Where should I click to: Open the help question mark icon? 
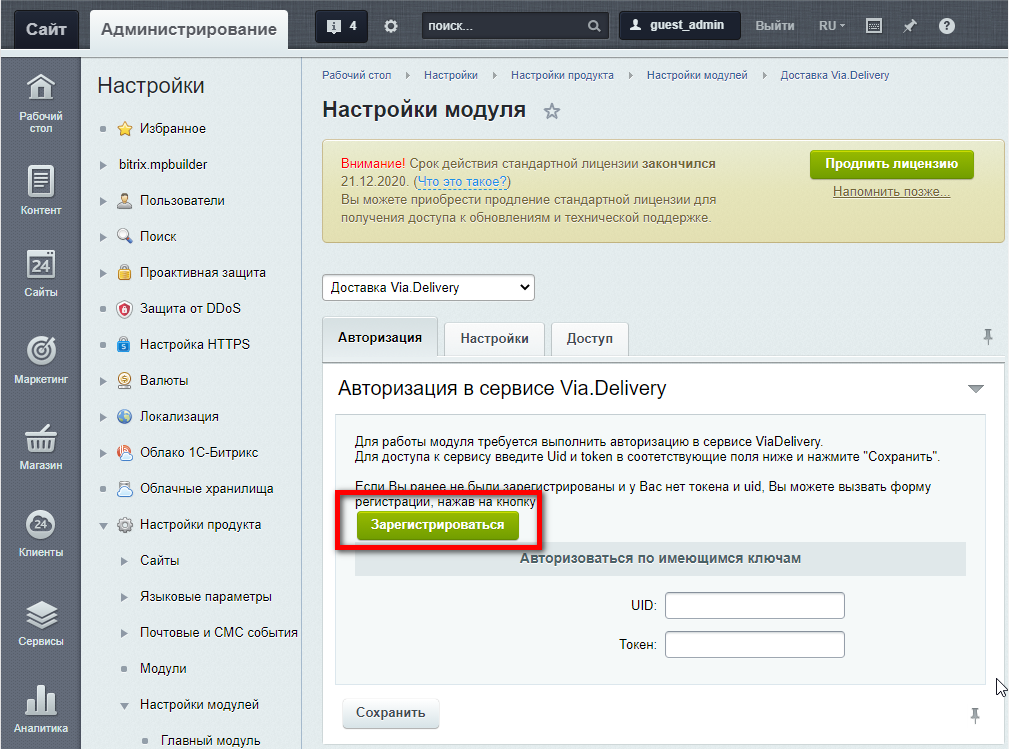(946, 26)
